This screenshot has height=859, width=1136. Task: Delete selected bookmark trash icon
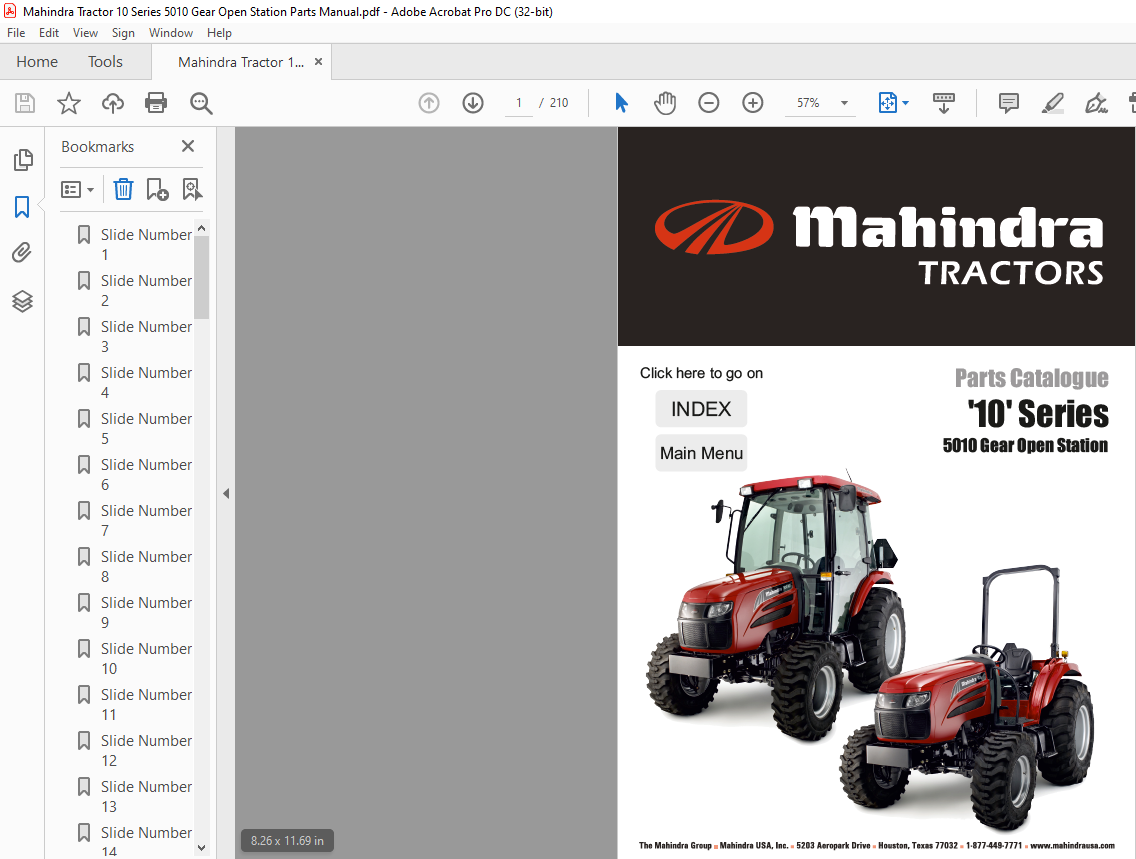coord(123,190)
